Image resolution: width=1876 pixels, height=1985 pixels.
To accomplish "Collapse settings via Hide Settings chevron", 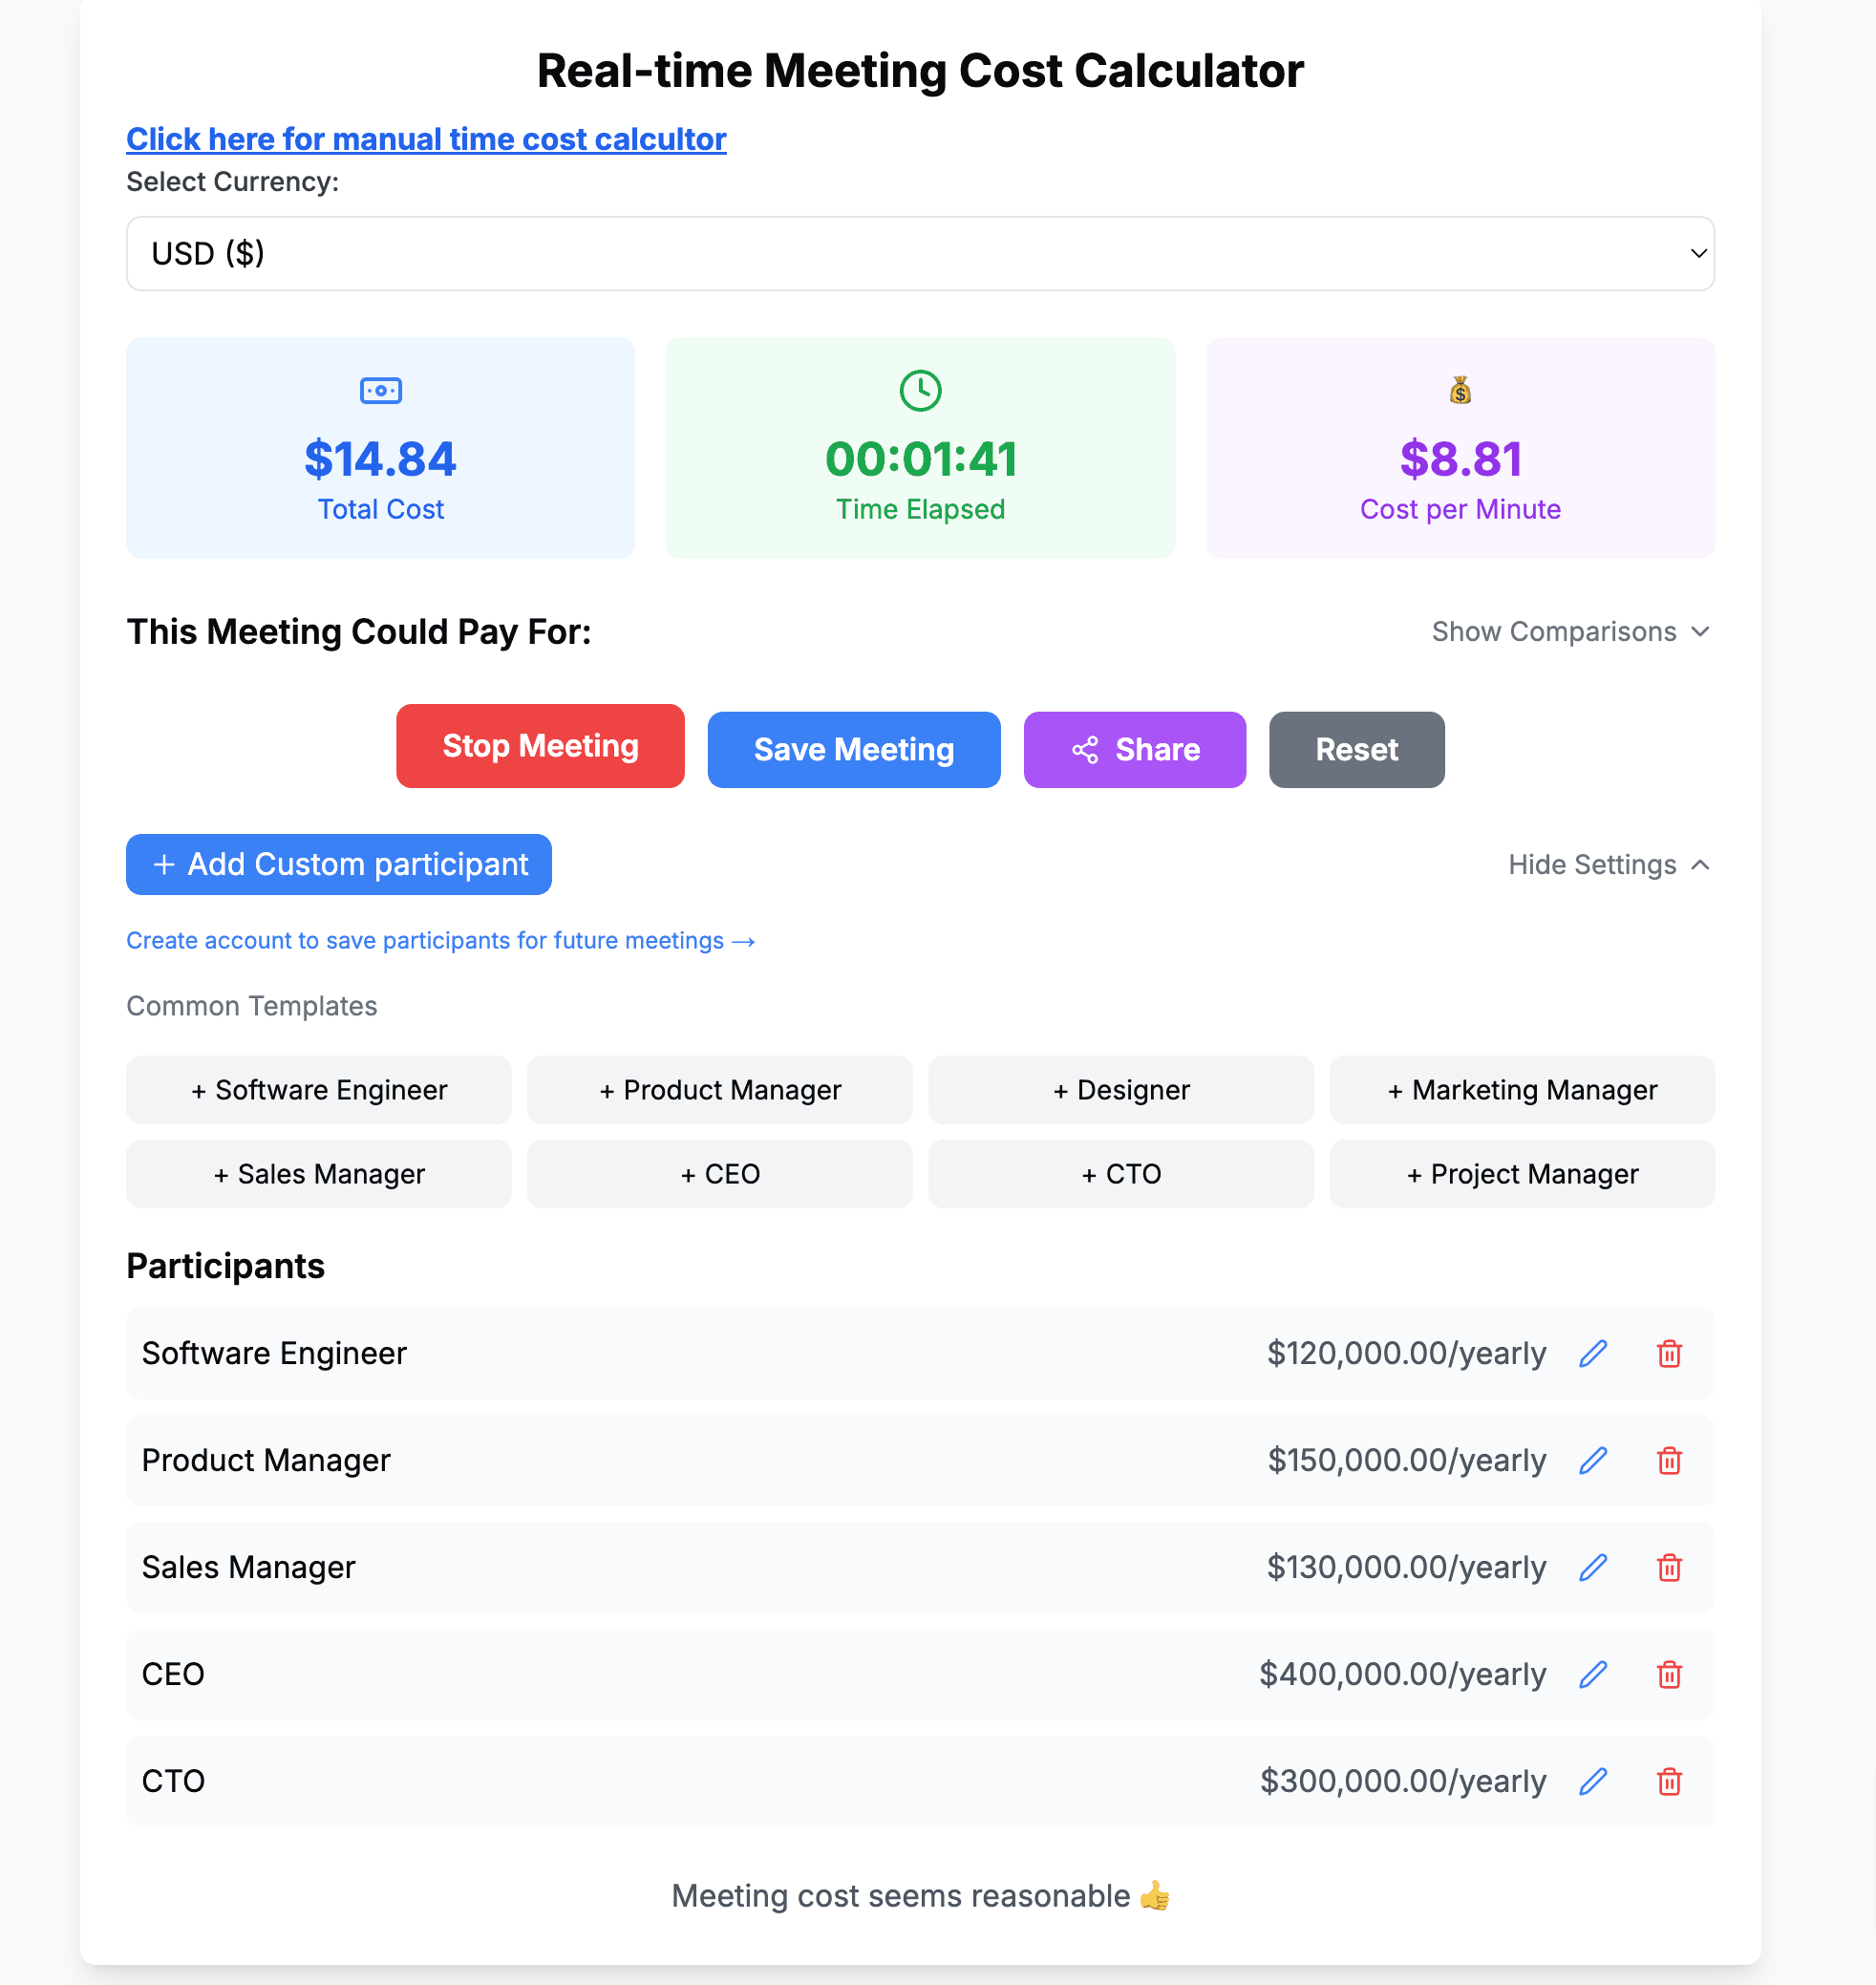I will click(x=1608, y=864).
